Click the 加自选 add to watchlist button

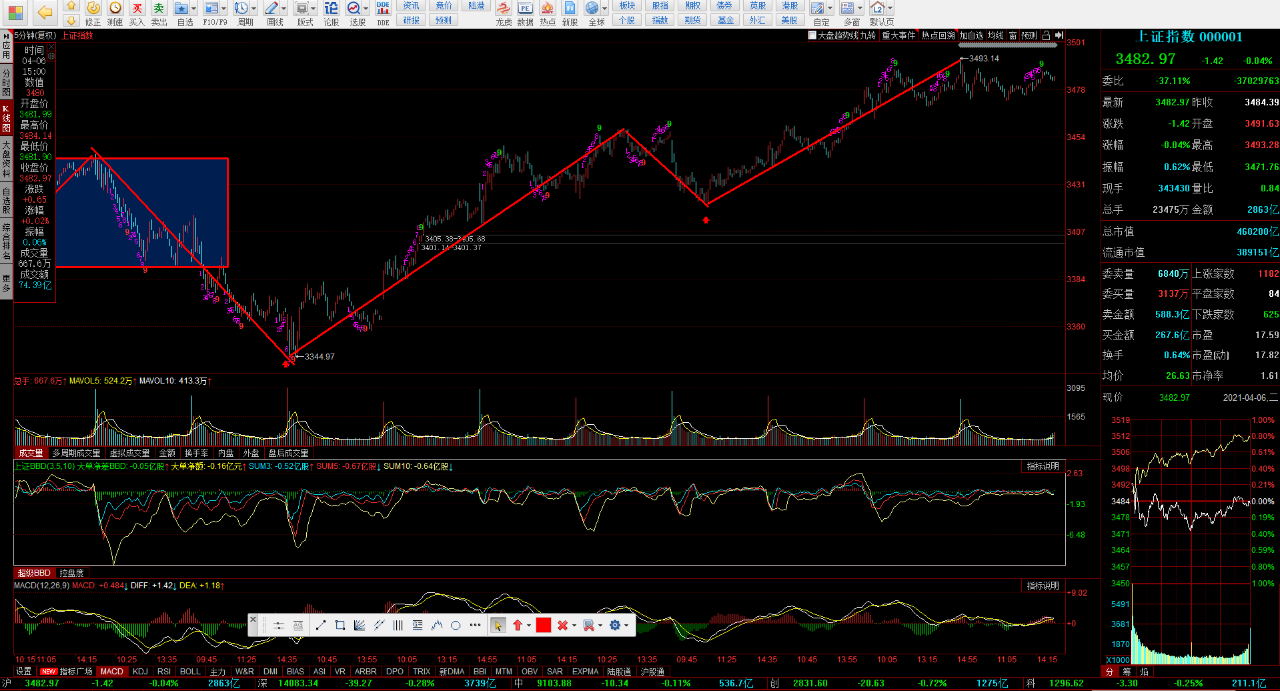[971, 35]
